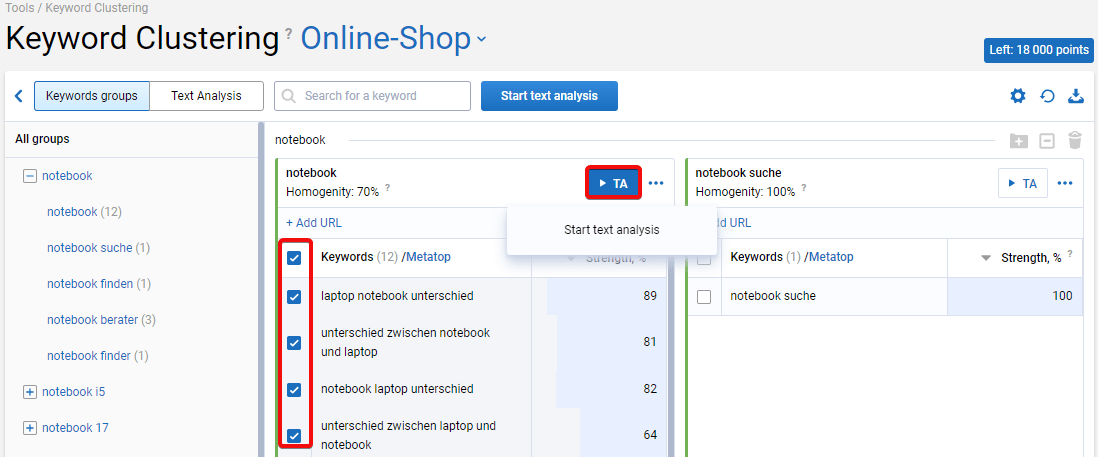
Task: Click magnifier icon in search field
Action: tap(289, 96)
